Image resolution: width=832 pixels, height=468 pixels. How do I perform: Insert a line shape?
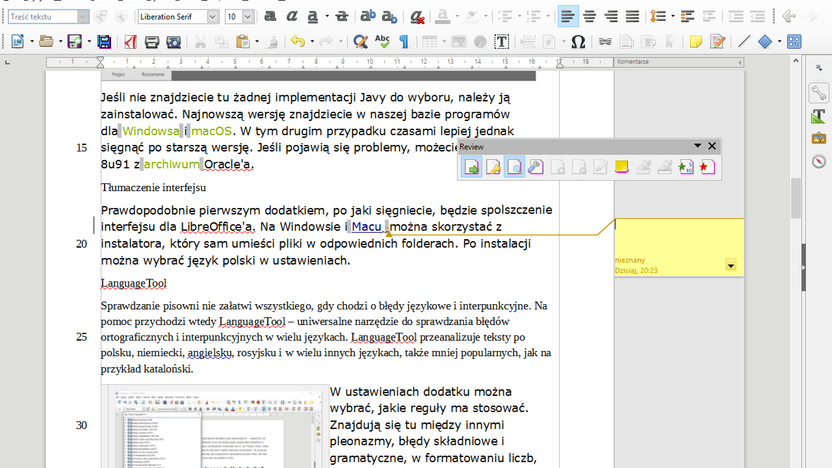[744, 41]
